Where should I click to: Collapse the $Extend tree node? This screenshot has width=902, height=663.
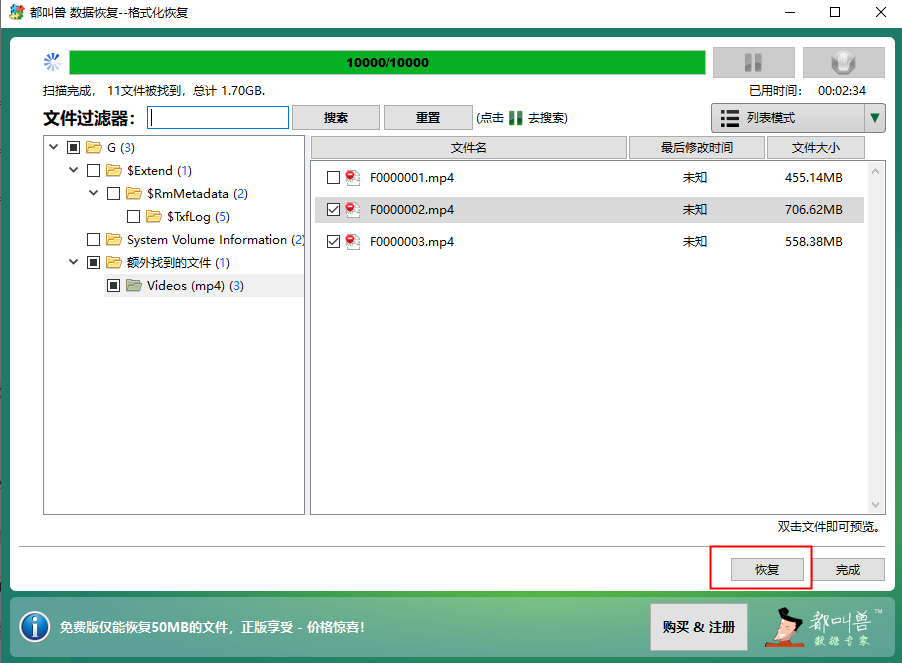pyautogui.click(x=74, y=170)
